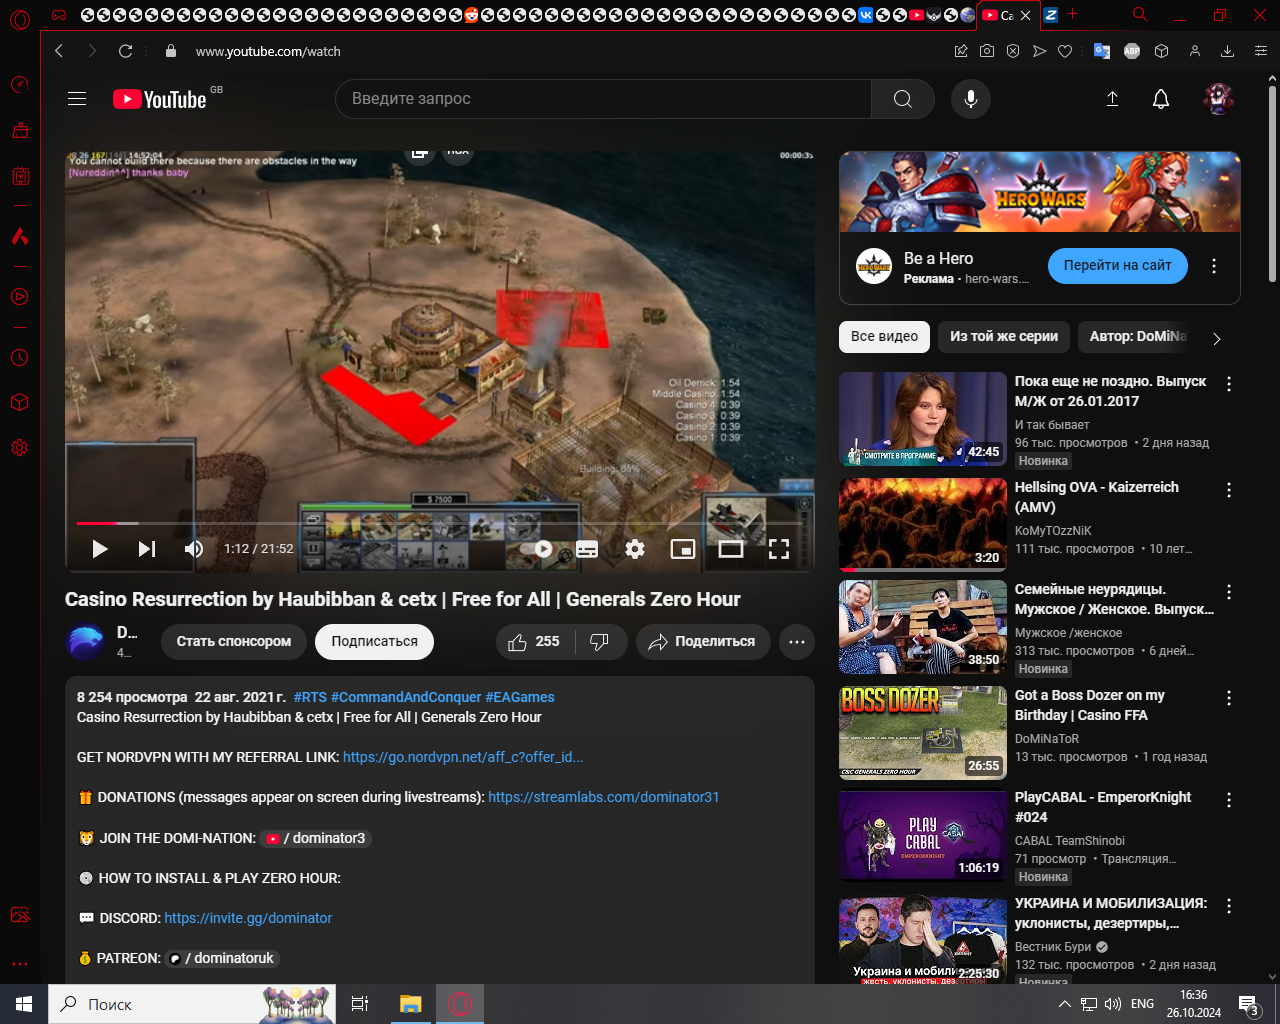Open YouTube guide hamburger menu

[77, 99]
